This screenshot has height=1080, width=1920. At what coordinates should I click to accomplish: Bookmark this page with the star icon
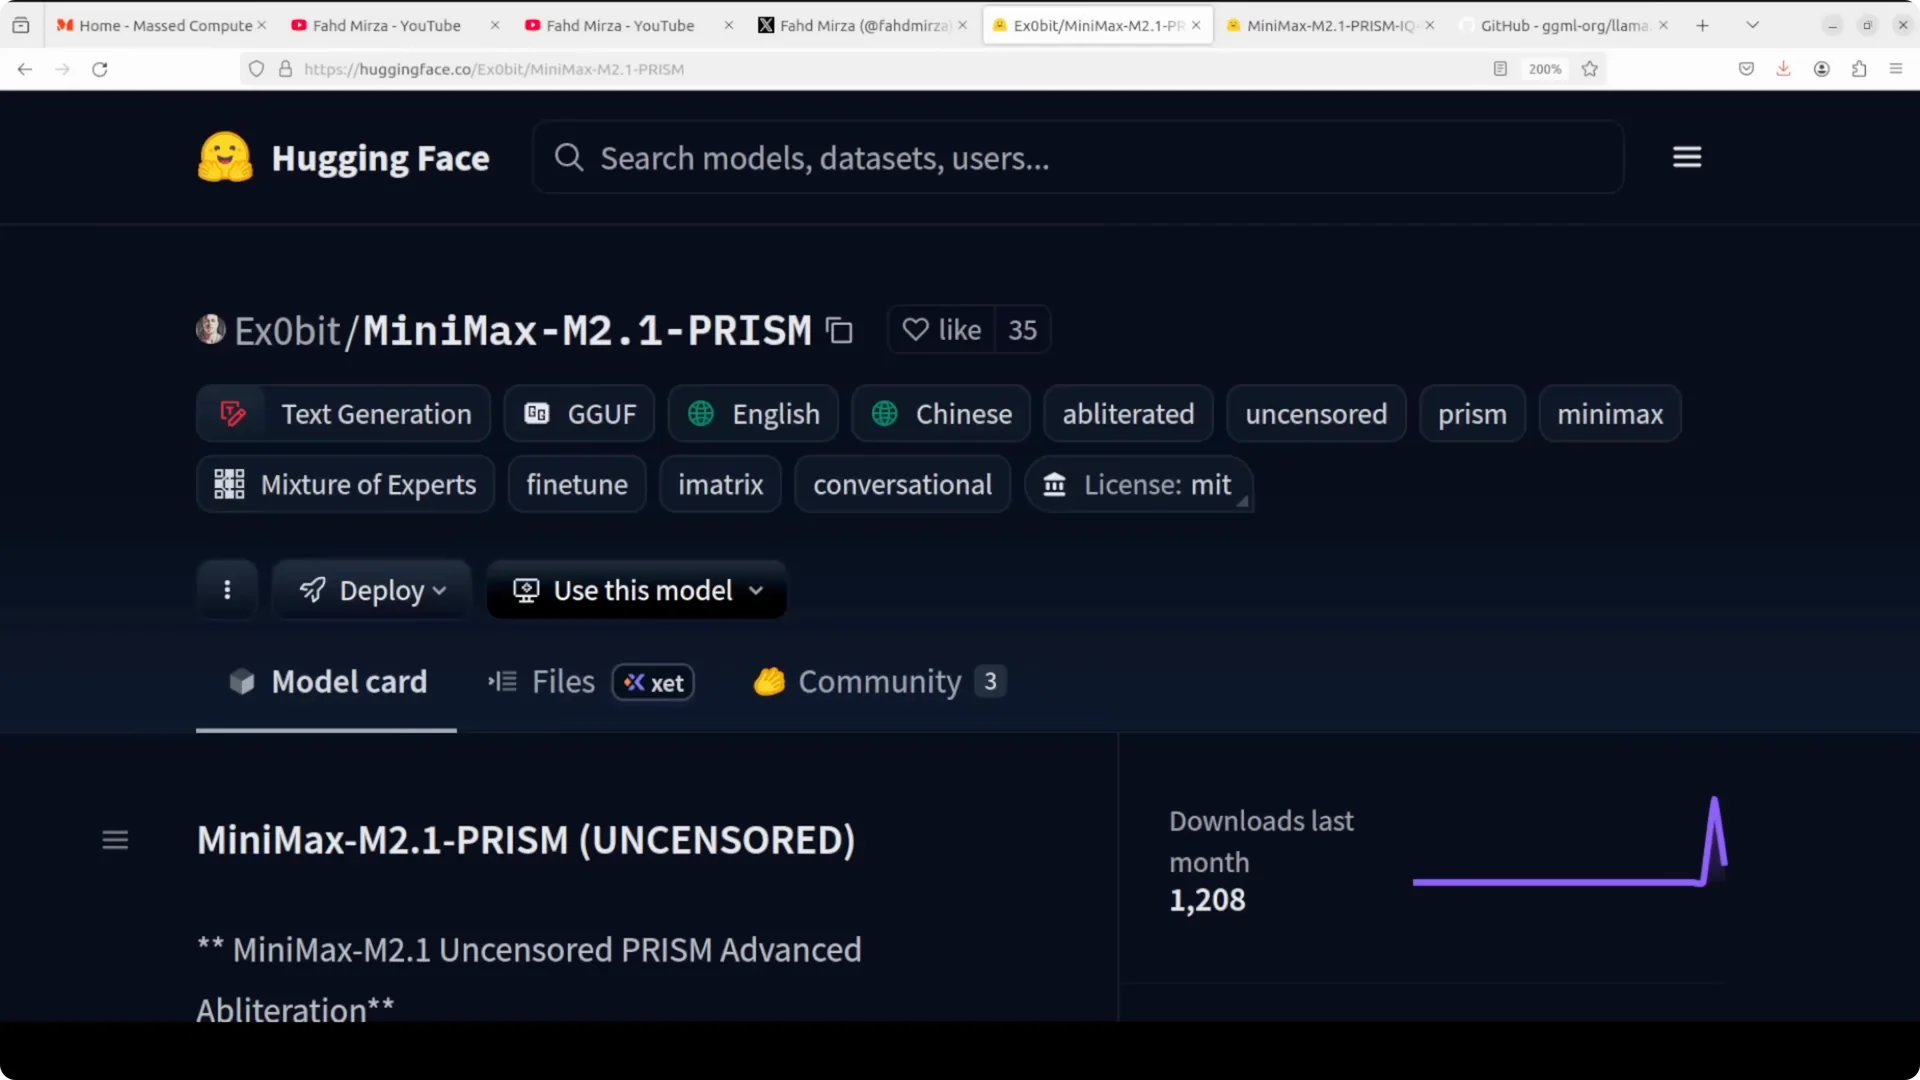point(1590,69)
